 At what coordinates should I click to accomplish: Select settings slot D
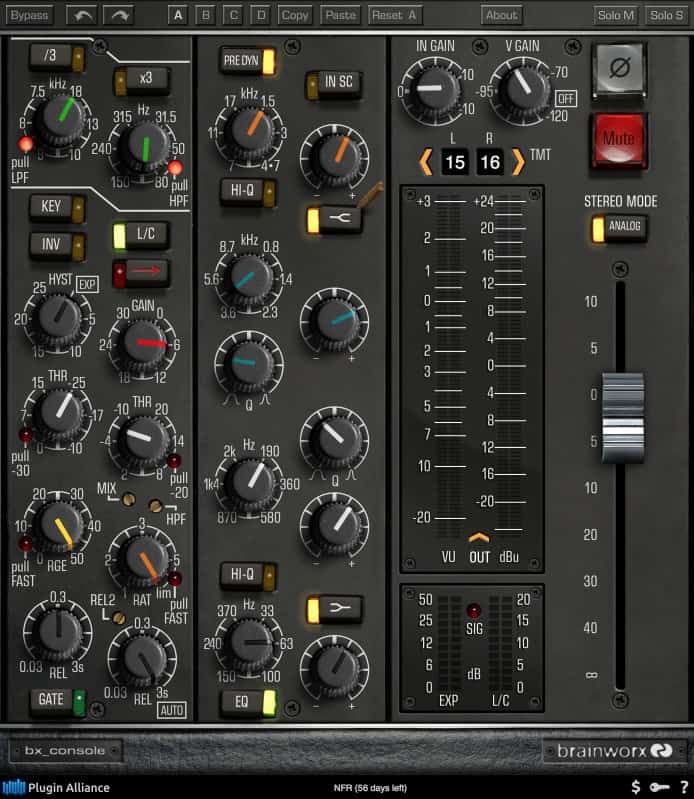point(261,15)
